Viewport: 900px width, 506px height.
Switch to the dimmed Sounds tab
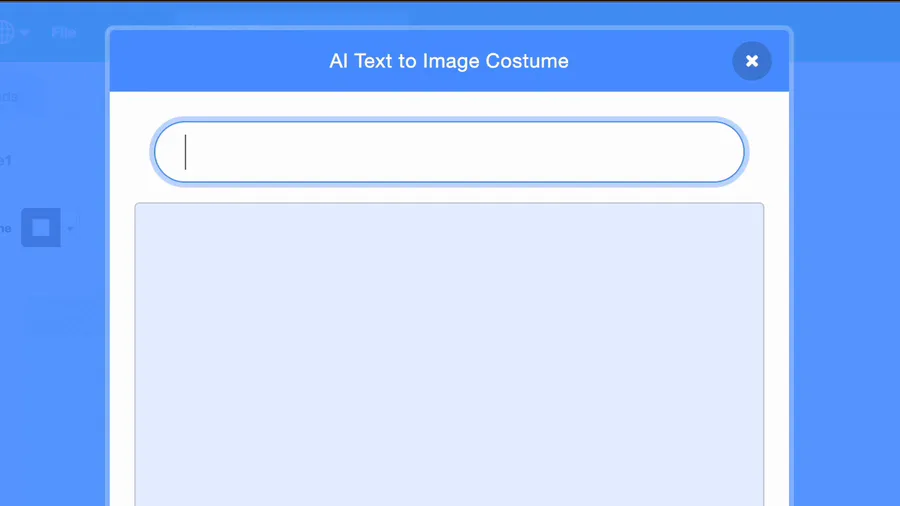tap(9, 97)
